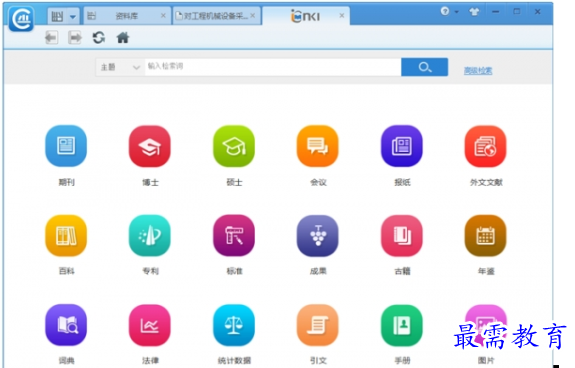This screenshot has width=575, height=368.
Task: Open the 引文 citations icon
Action: click(x=318, y=325)
